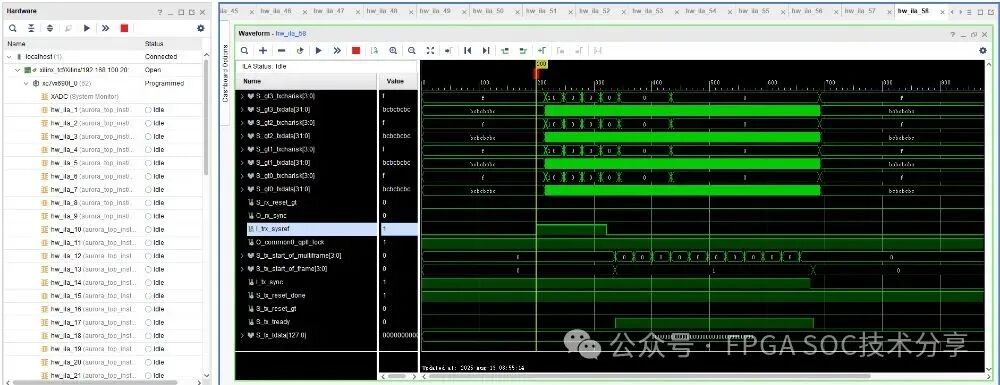Screen dimensions: 1000x385
Task: Click the Status column header in Hardware panel
Action: point(154,44)
